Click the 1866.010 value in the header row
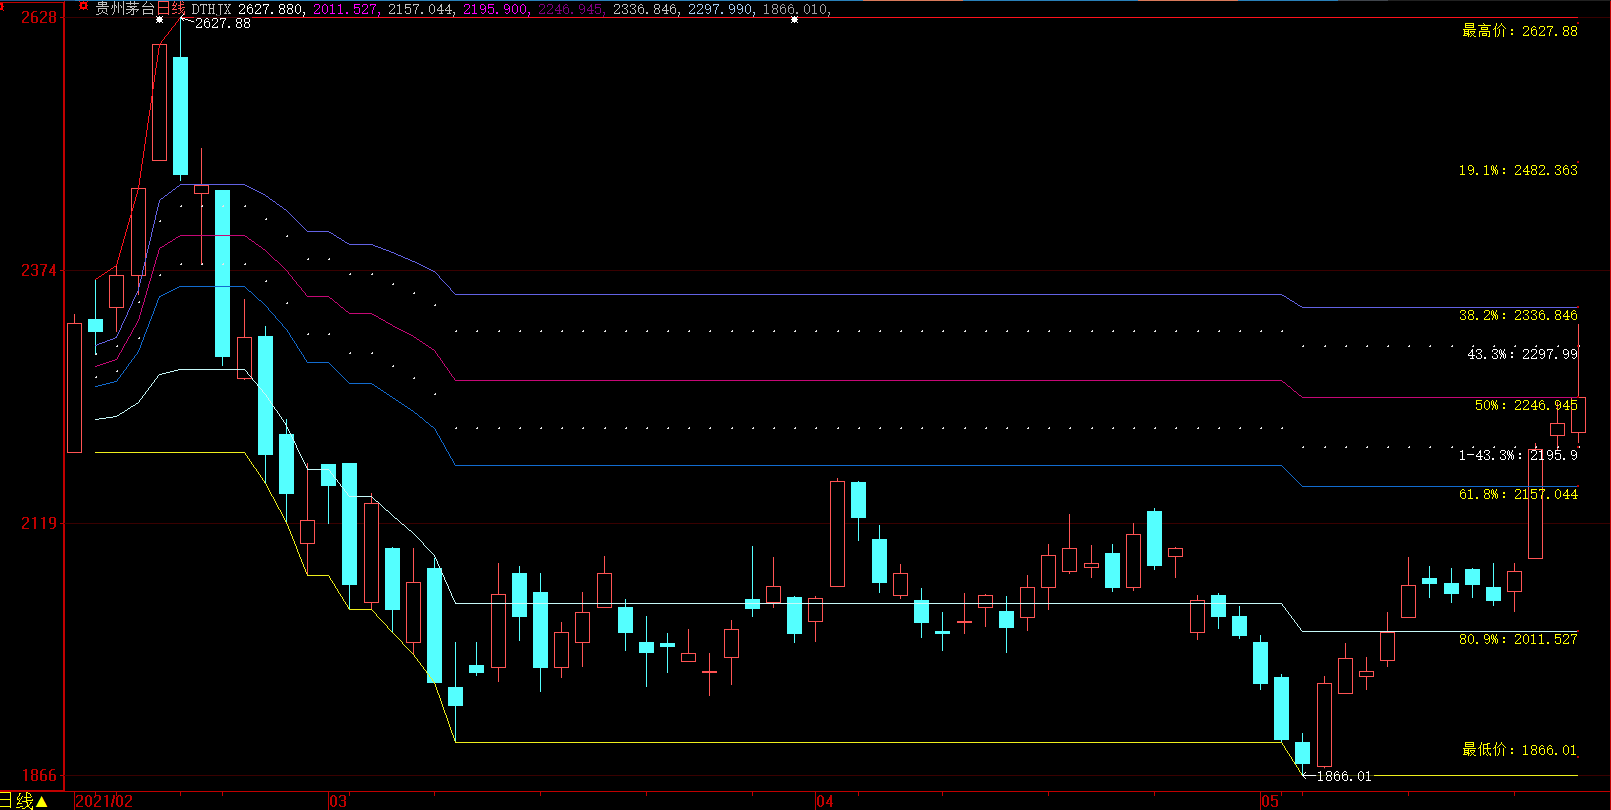The image size is (1611, 810). tap(796, 9)
